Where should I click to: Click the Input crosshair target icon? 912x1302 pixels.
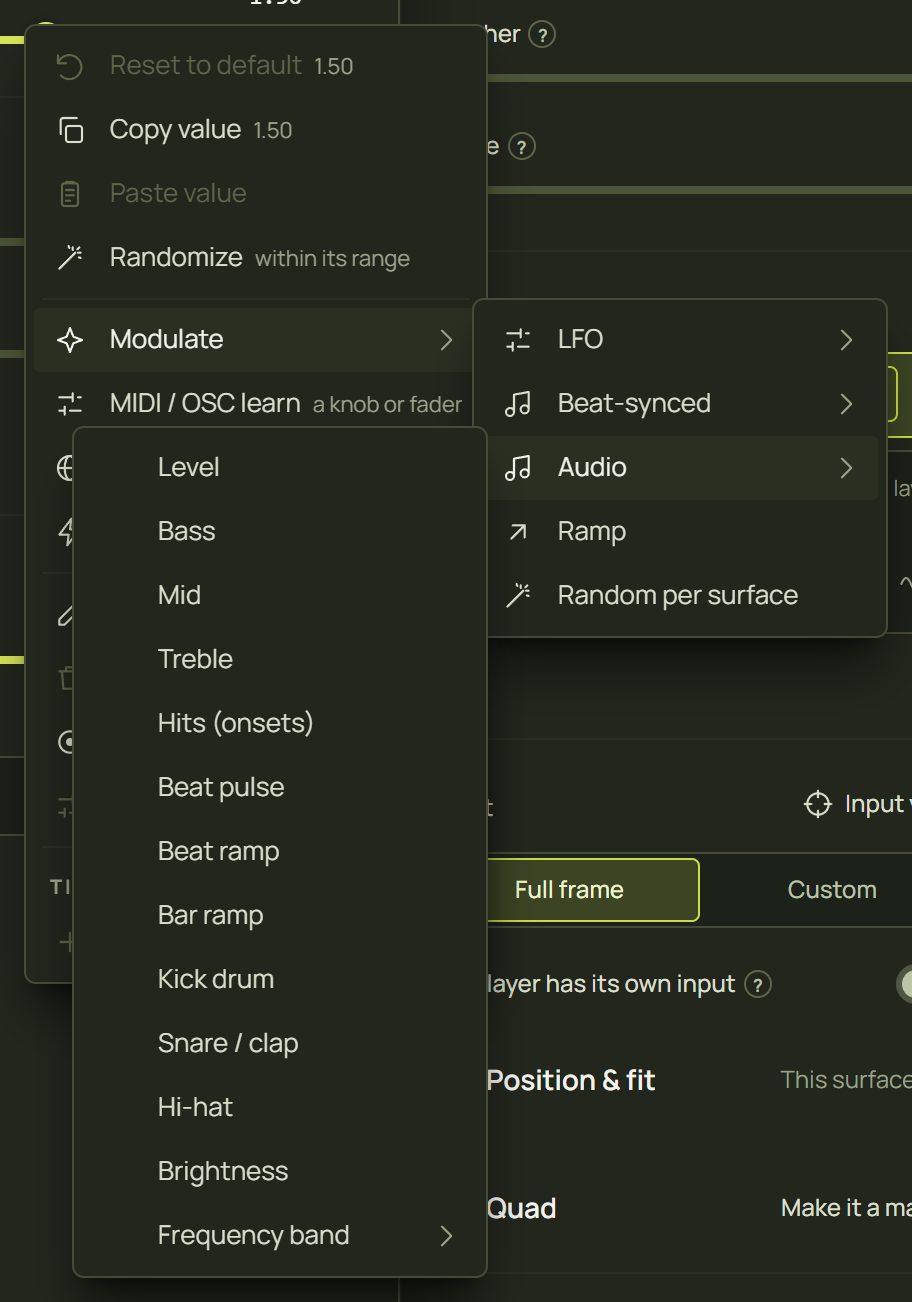pos(818,804)
